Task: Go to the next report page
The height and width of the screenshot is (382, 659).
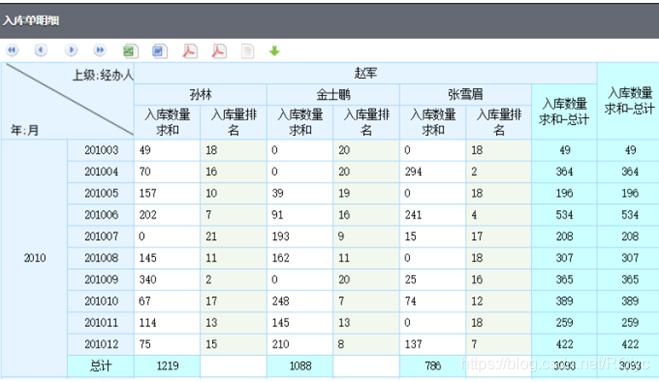Action: pyautogui.click(x=71, y=50)
